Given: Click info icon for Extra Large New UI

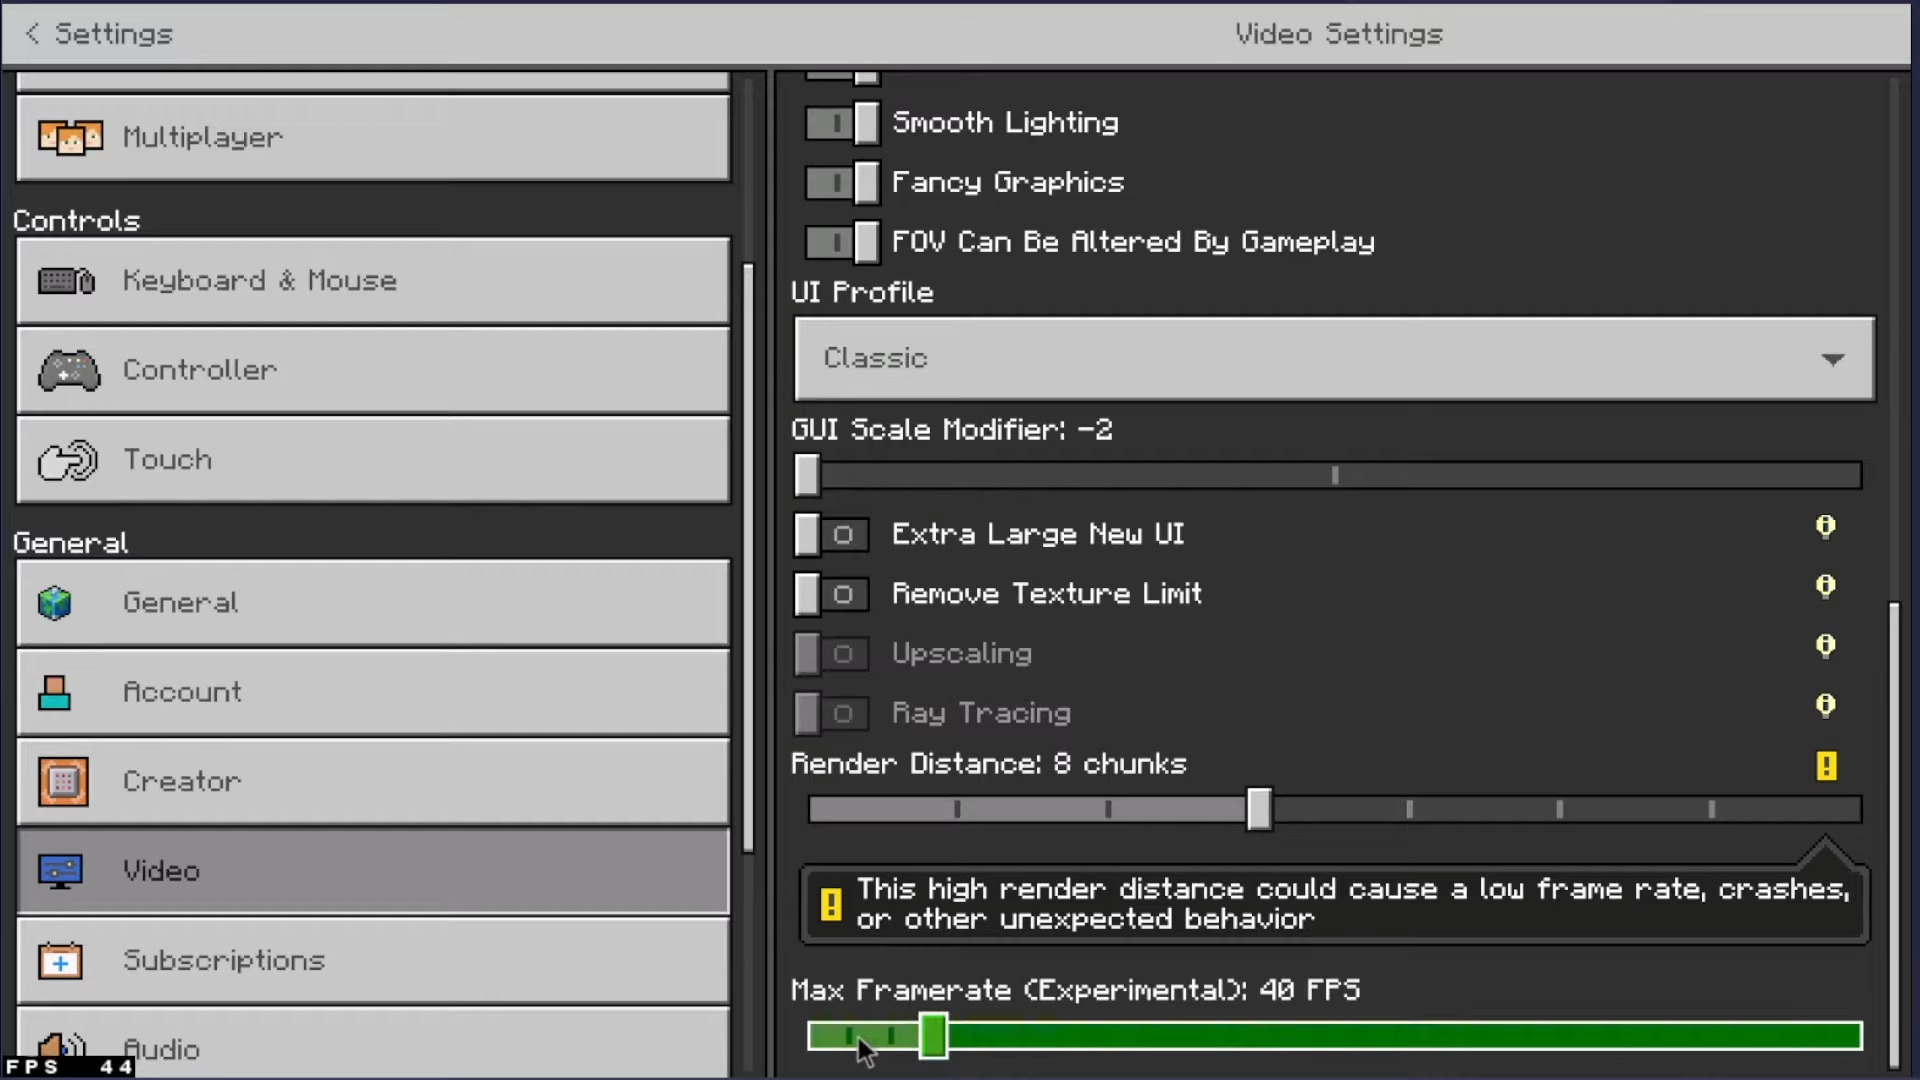Looking at the screenshot, I should [x=1826, y=527].
